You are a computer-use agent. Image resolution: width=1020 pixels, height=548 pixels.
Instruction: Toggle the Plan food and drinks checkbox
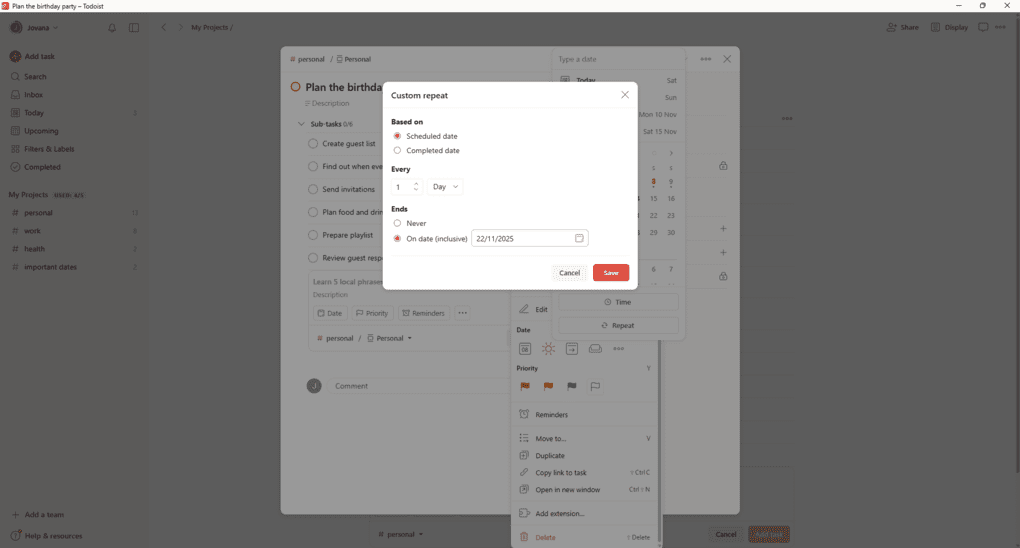click(313, 212)
